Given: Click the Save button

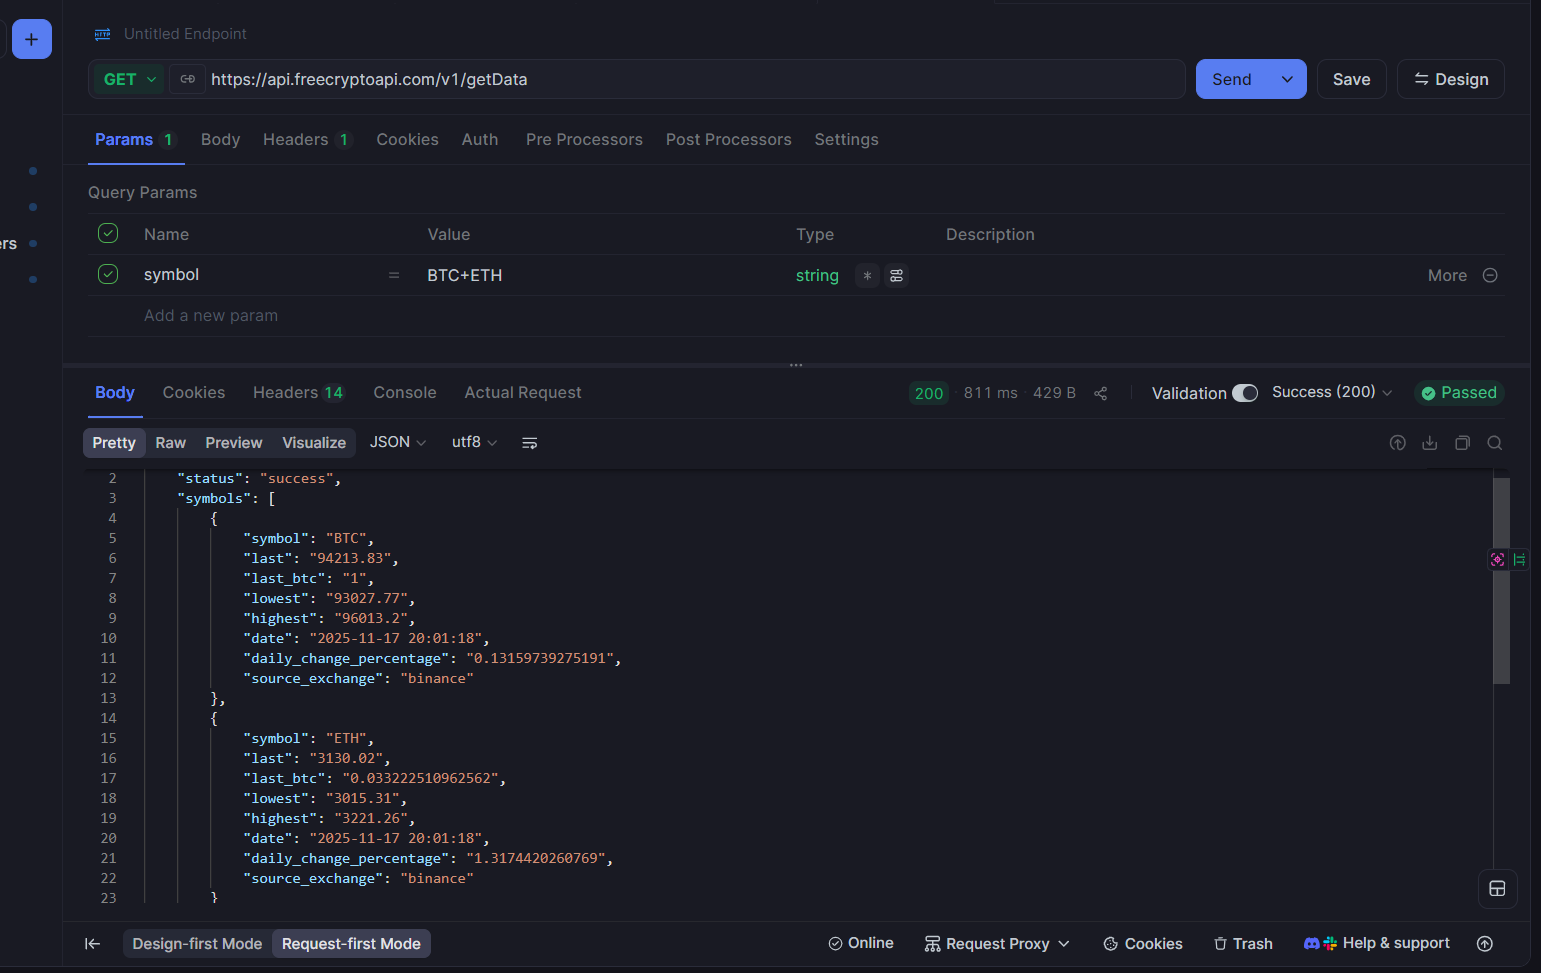Looking at the screenshot, I should pos(1351,78).
